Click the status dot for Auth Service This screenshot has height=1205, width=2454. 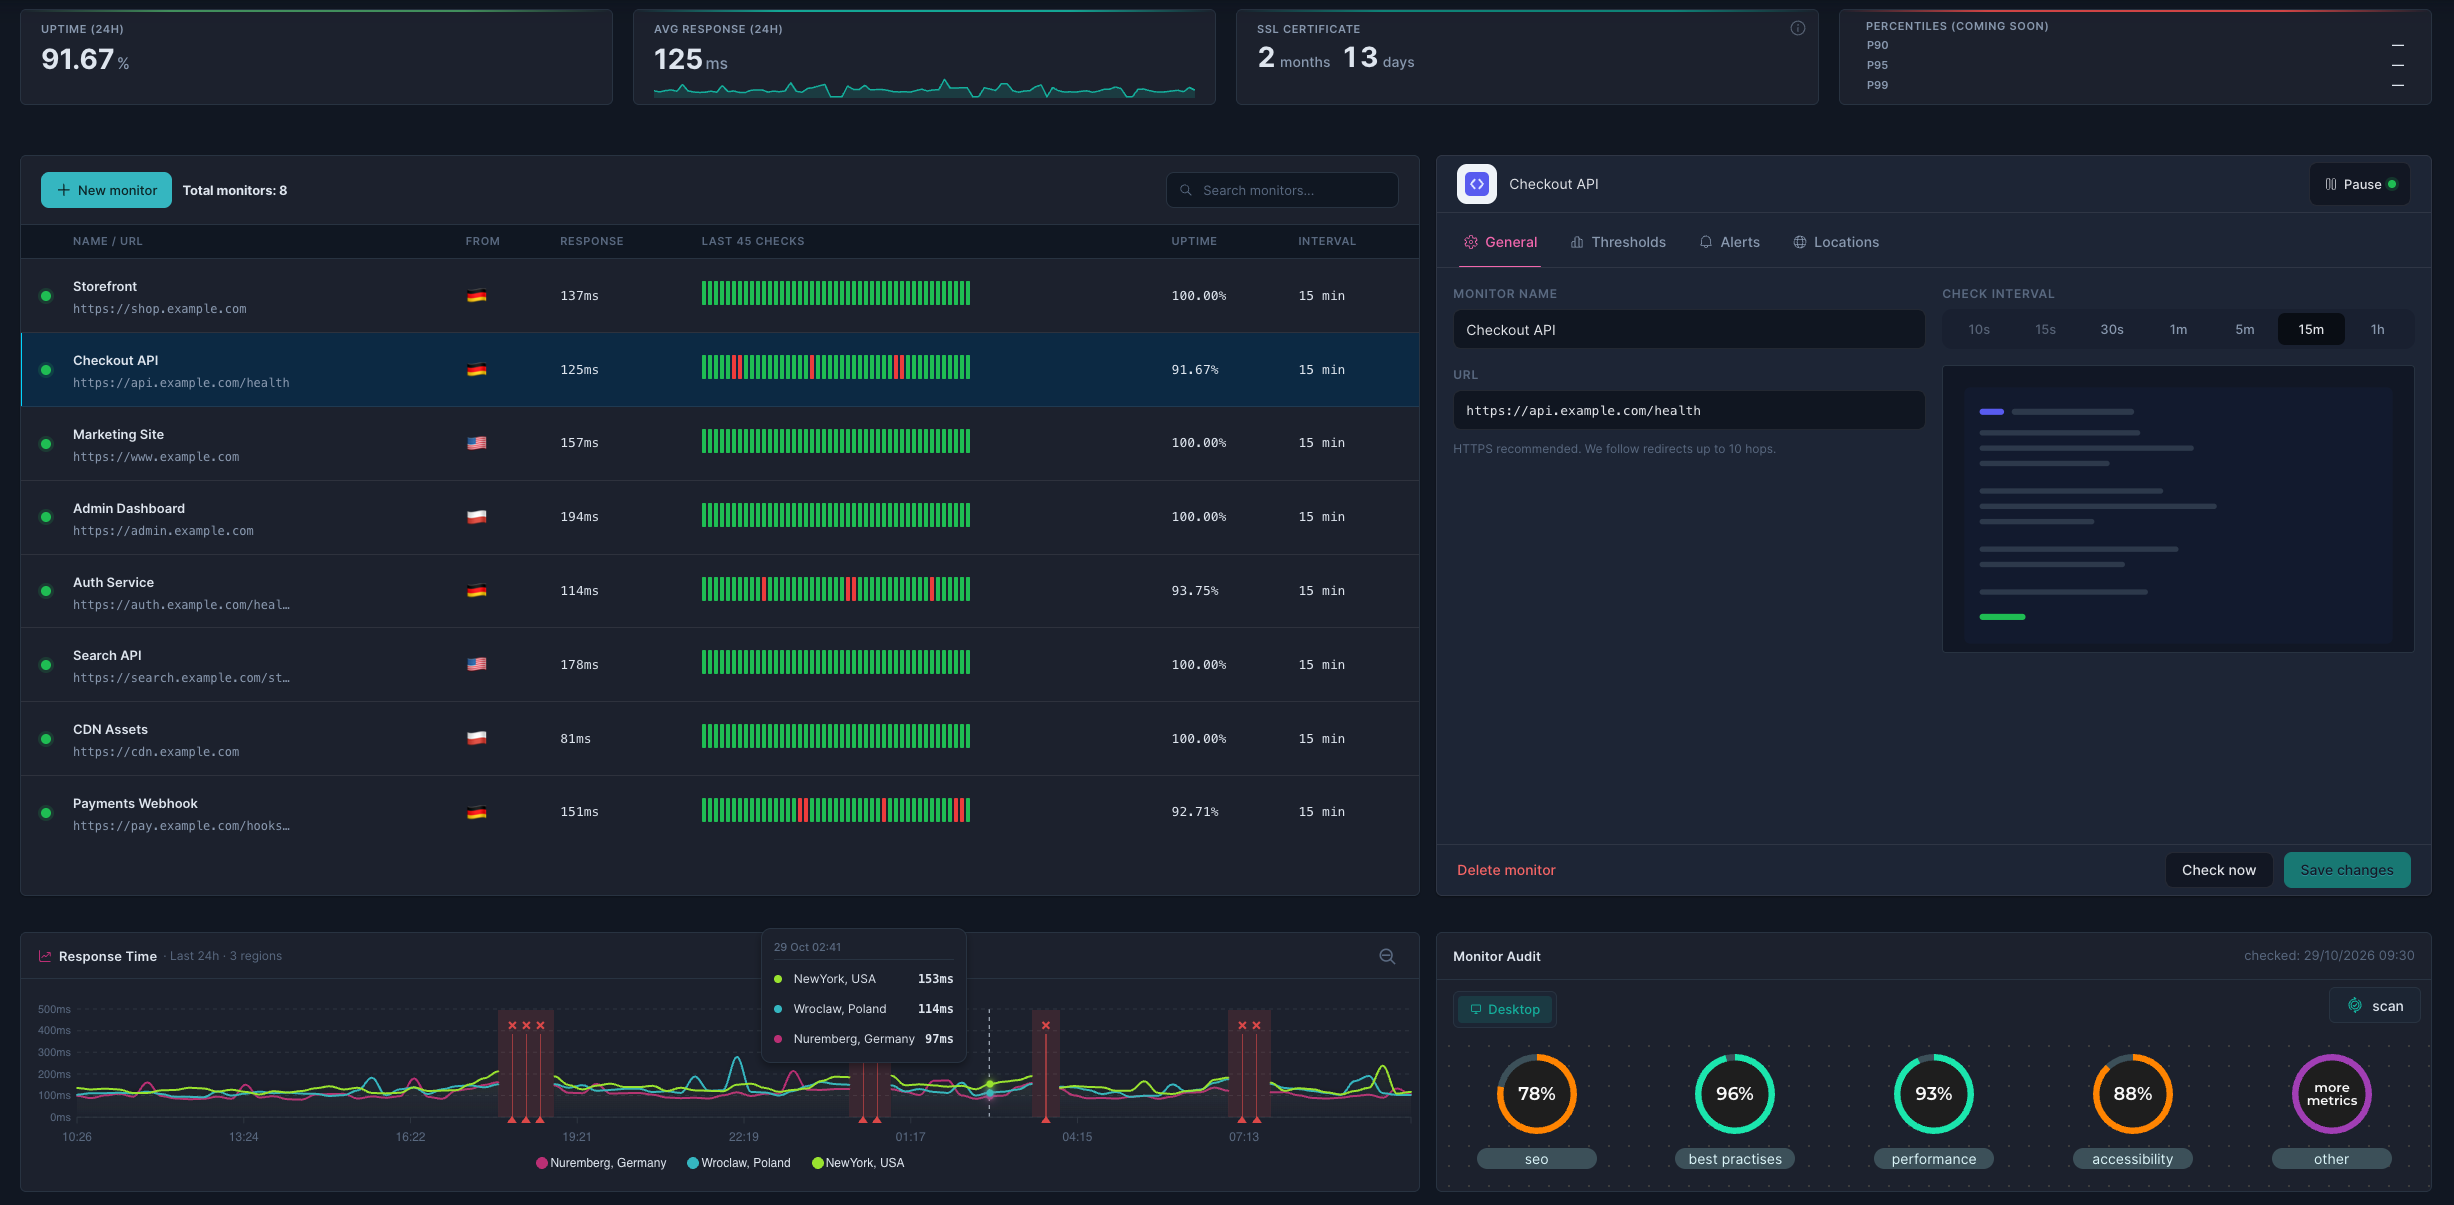point(46,591)
